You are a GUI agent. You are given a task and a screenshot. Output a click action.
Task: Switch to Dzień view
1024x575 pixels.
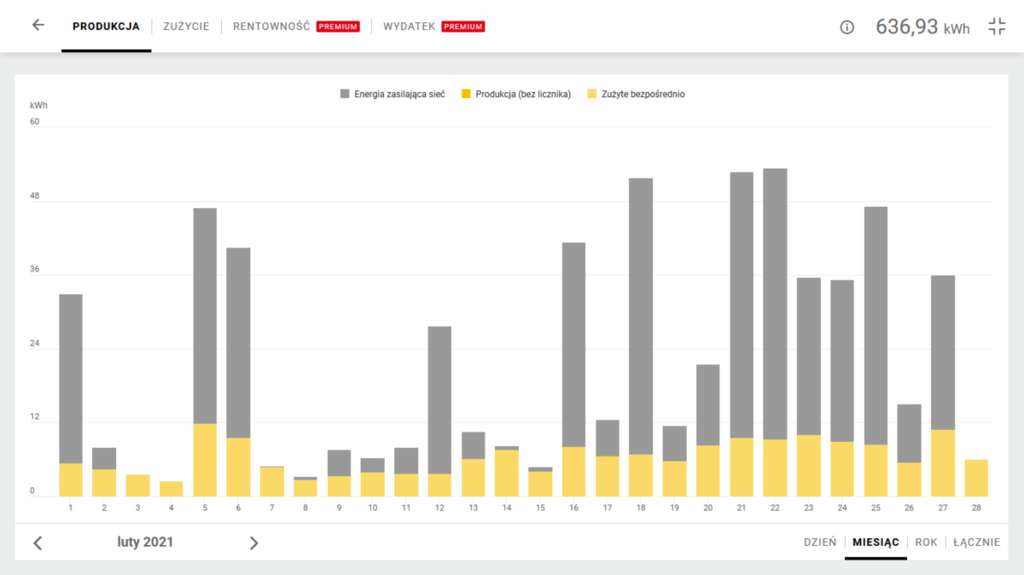[820, 542]
